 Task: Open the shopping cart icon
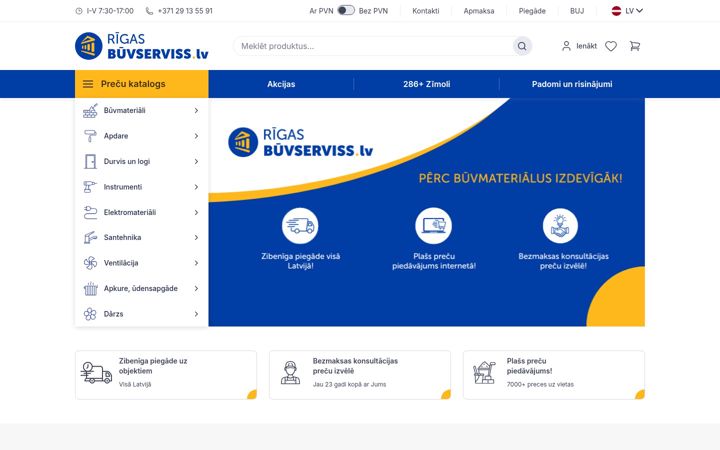click(635, 46)
